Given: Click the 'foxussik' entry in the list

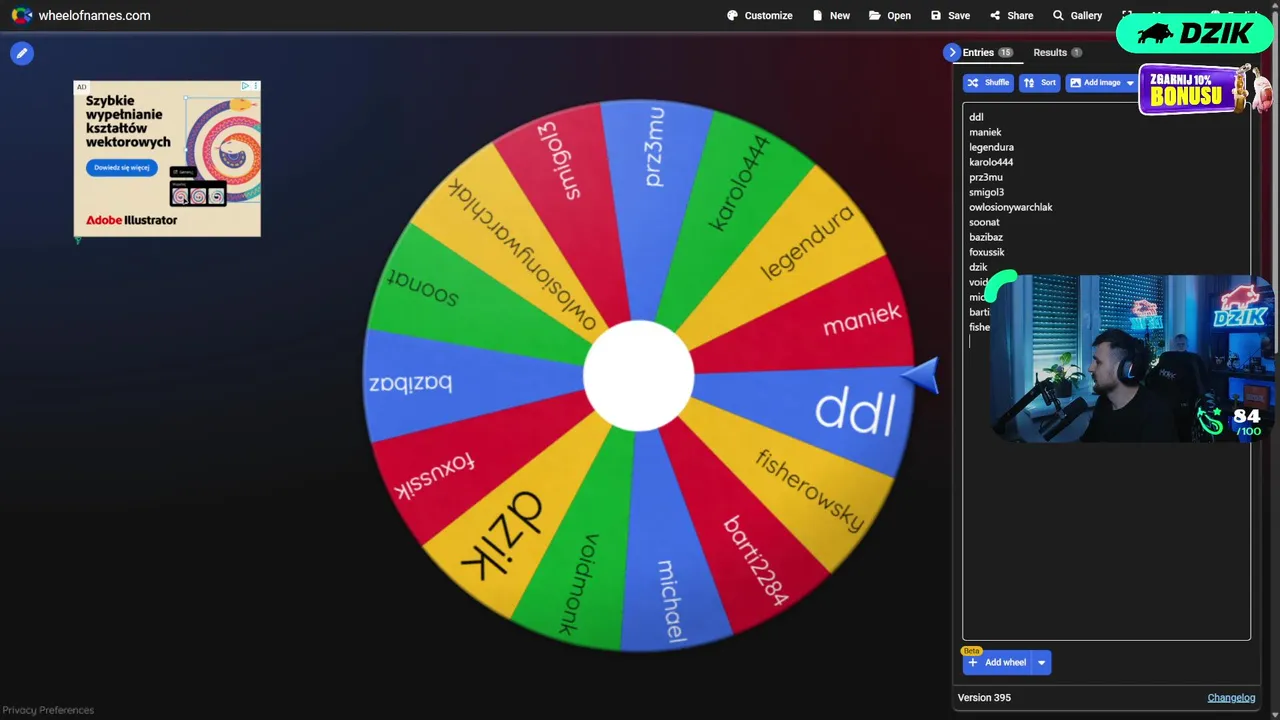Looking at the screenshot, I should [x=986, y=252].
